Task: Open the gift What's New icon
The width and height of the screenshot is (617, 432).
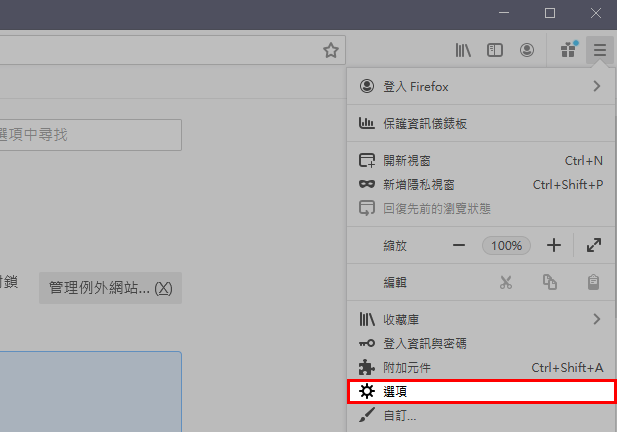Action: pyautogui.click(x=569, y=50)
